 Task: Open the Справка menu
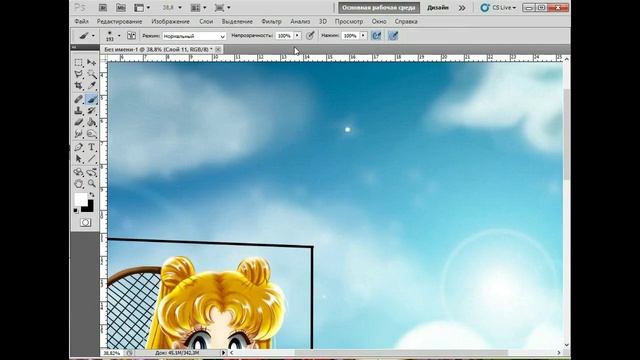point(406,21)
